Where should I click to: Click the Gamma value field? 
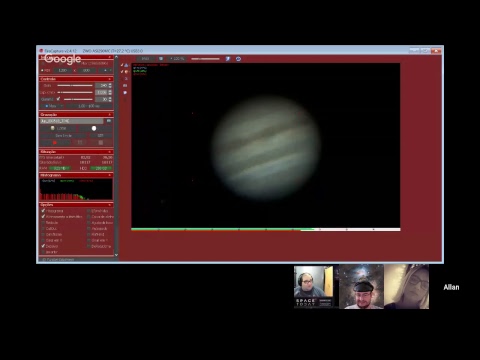(x=102, y=99)
